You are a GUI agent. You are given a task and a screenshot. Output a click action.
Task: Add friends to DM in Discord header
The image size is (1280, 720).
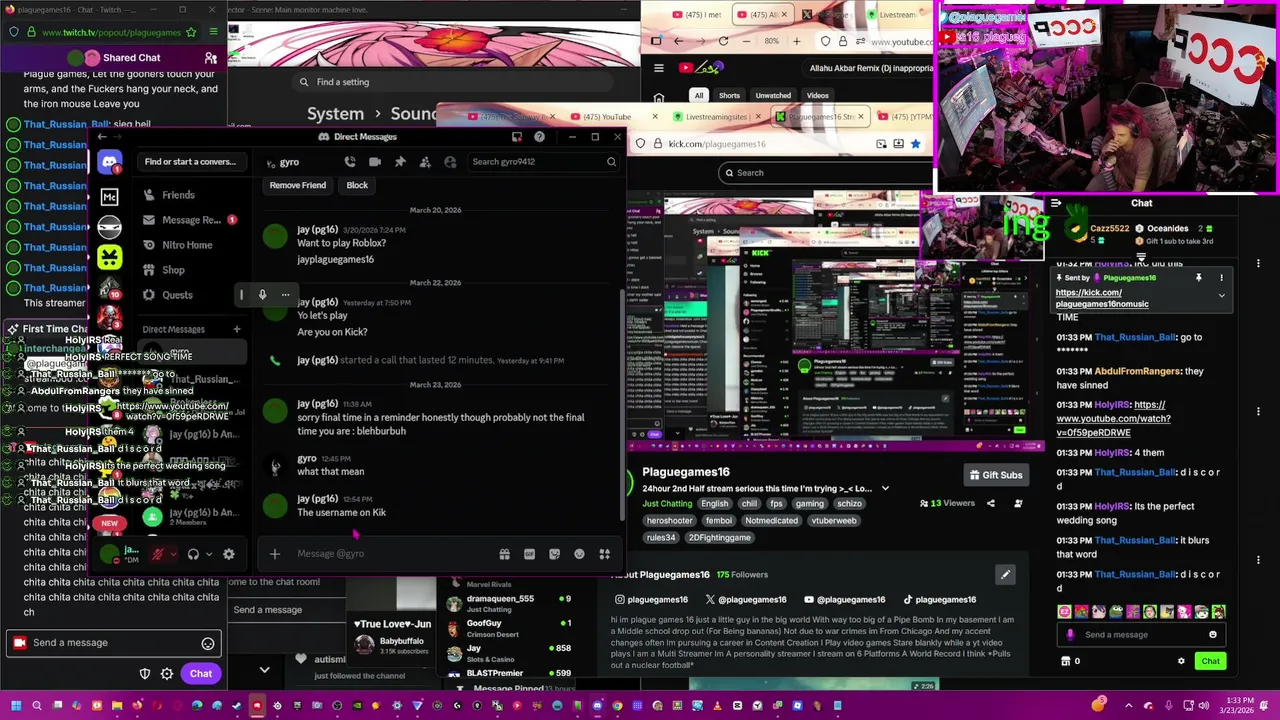point(425,162)
